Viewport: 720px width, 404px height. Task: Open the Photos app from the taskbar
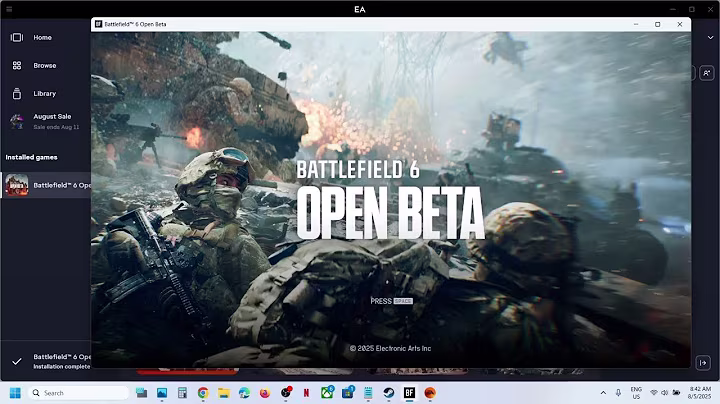tap(162, 393)
